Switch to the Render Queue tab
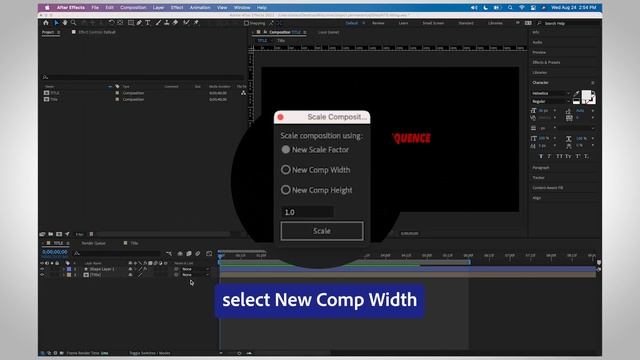This screenshot has width=640, height=360. pyautogui.click(x=93, y=243)
